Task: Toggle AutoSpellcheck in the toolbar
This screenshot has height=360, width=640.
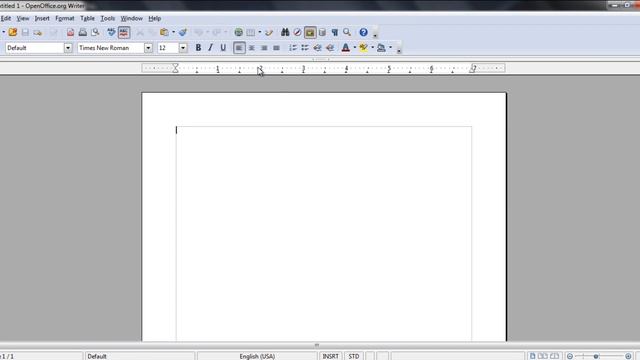Action: [124, 32]
